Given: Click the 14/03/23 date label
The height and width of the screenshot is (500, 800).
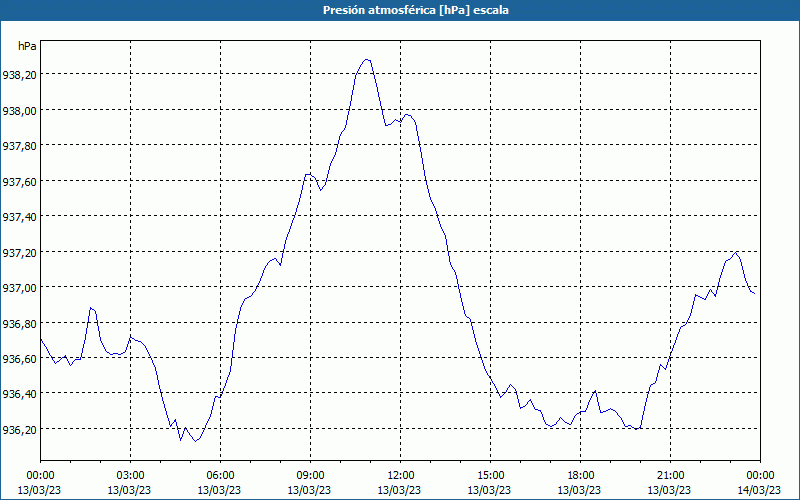Looking at the screenshot, I should (x=760, y=490).
